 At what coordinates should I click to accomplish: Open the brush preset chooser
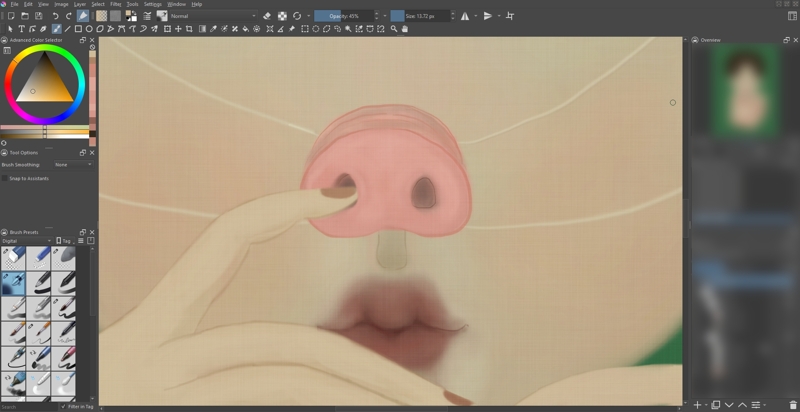pos(162,16)
